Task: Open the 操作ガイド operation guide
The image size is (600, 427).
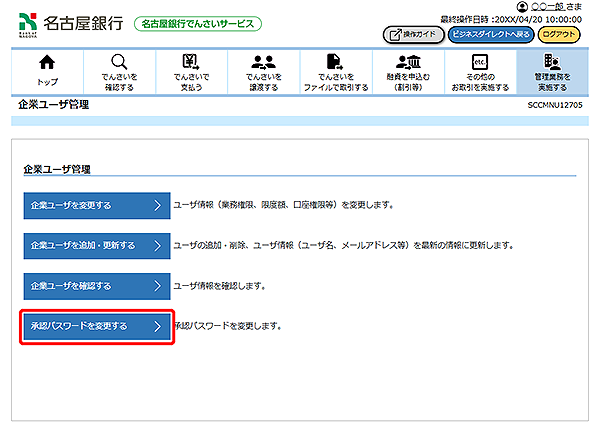Action: [x=413, y=34]
